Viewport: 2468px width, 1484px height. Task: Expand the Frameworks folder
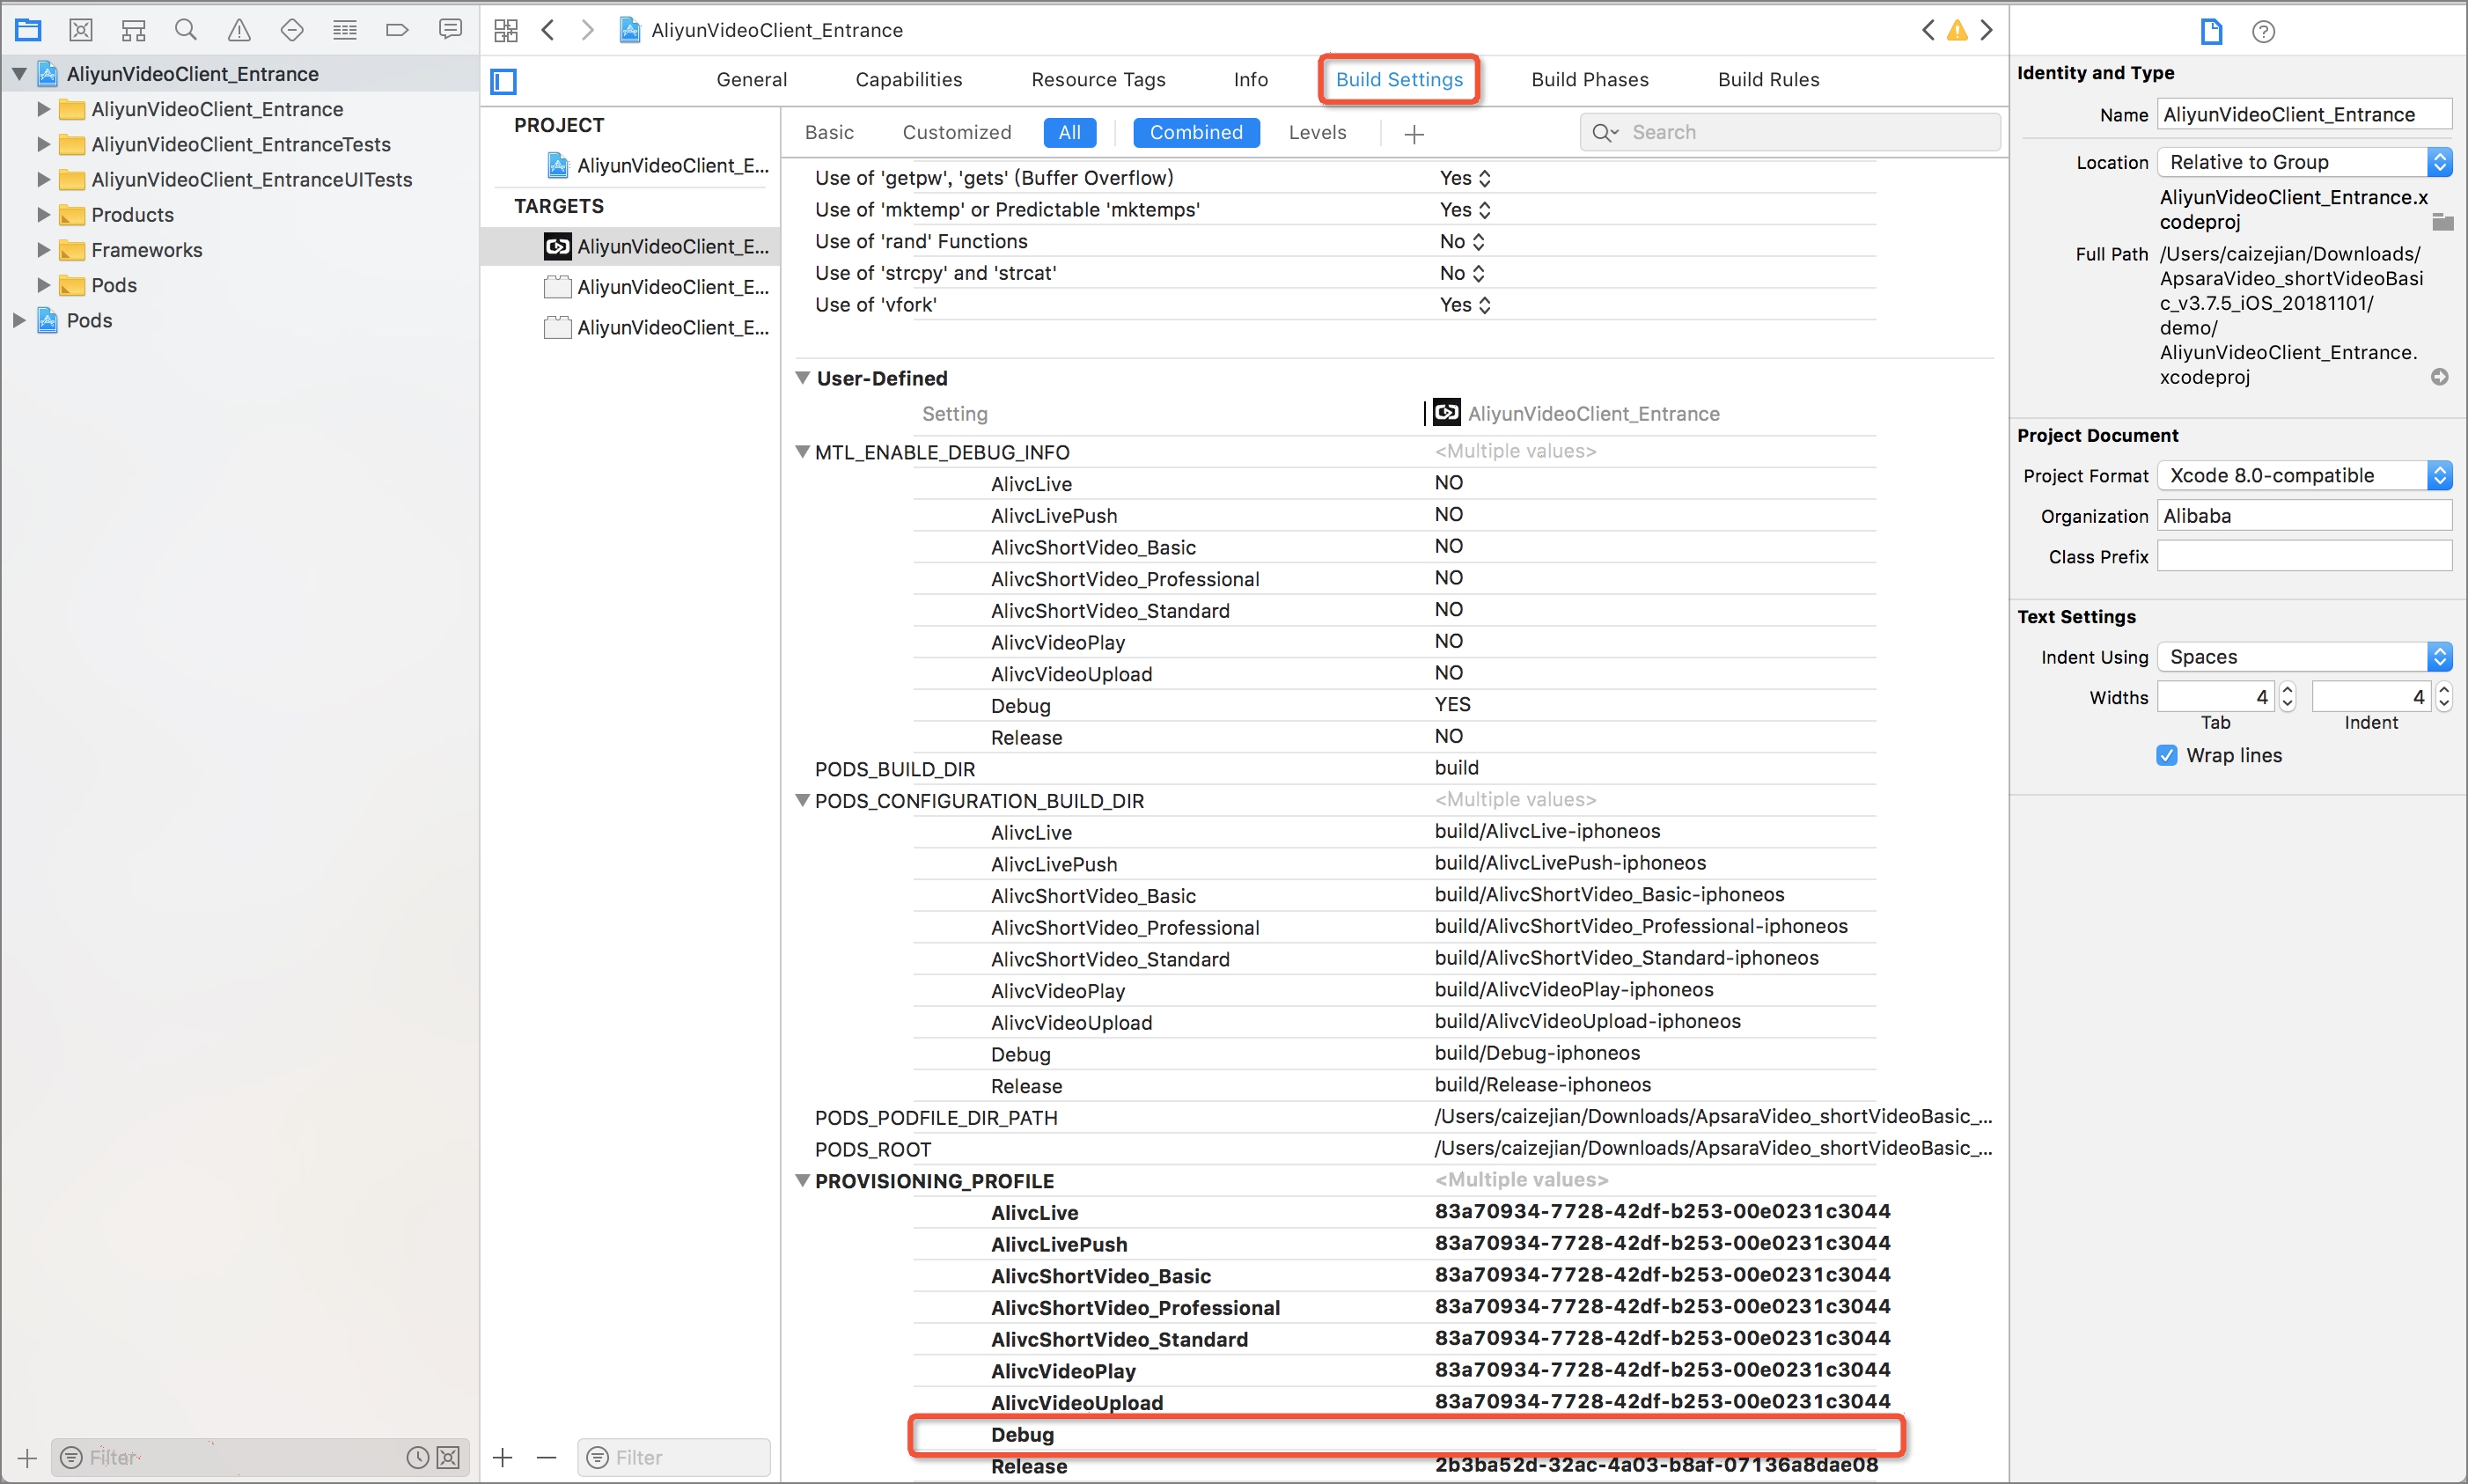[43, 249]
